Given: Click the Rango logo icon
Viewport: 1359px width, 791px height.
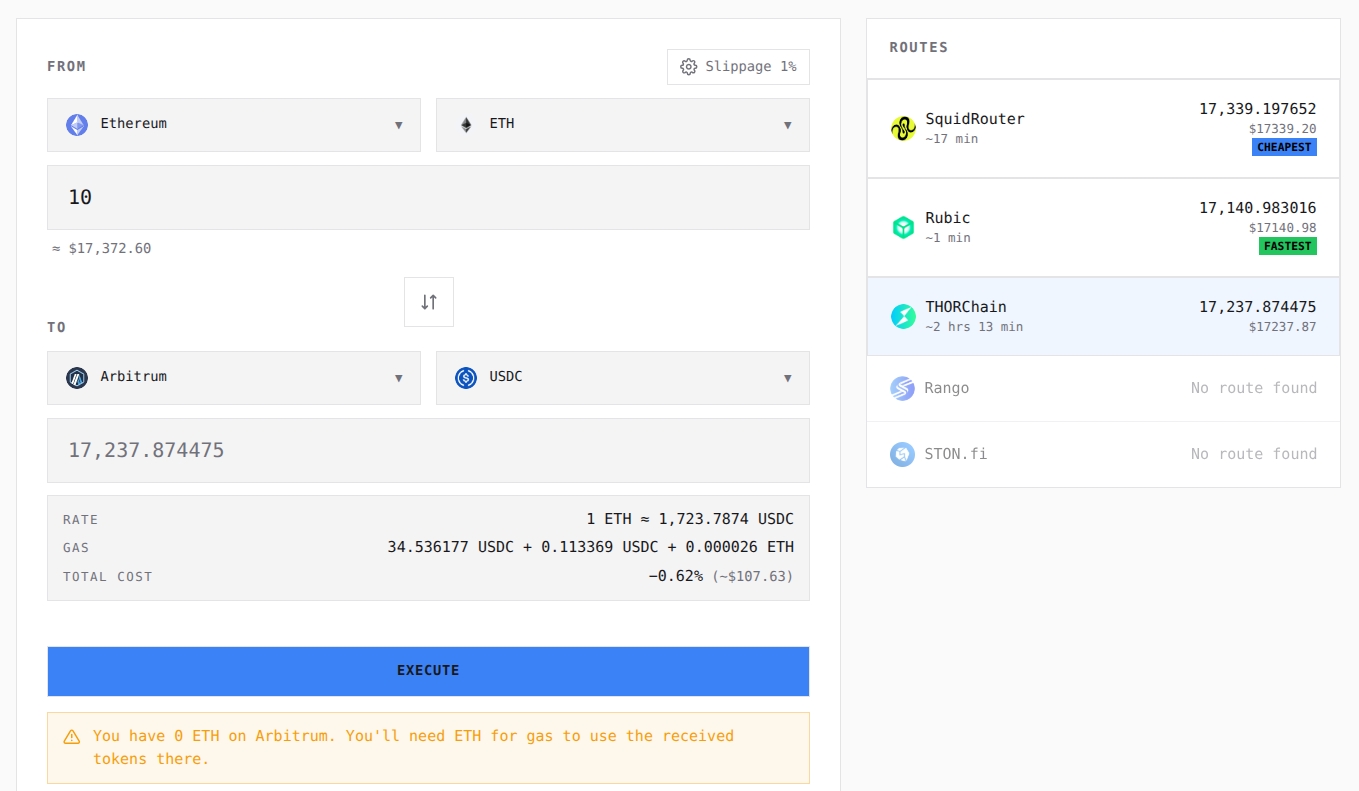Looking at the screenshot, I should click(x=903, y=388).
